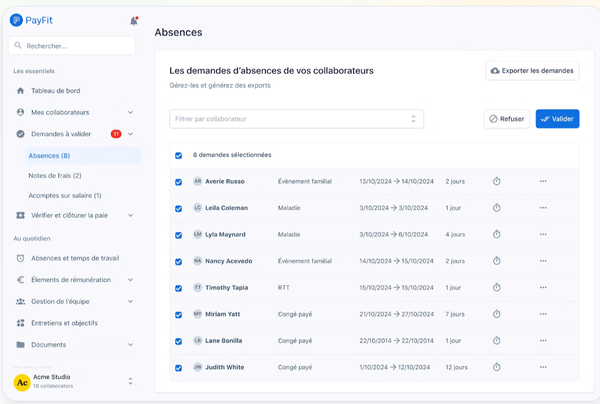Toggle checkbox for Miriam Yatt's request
600x404 pixels.
click(179, 314)
